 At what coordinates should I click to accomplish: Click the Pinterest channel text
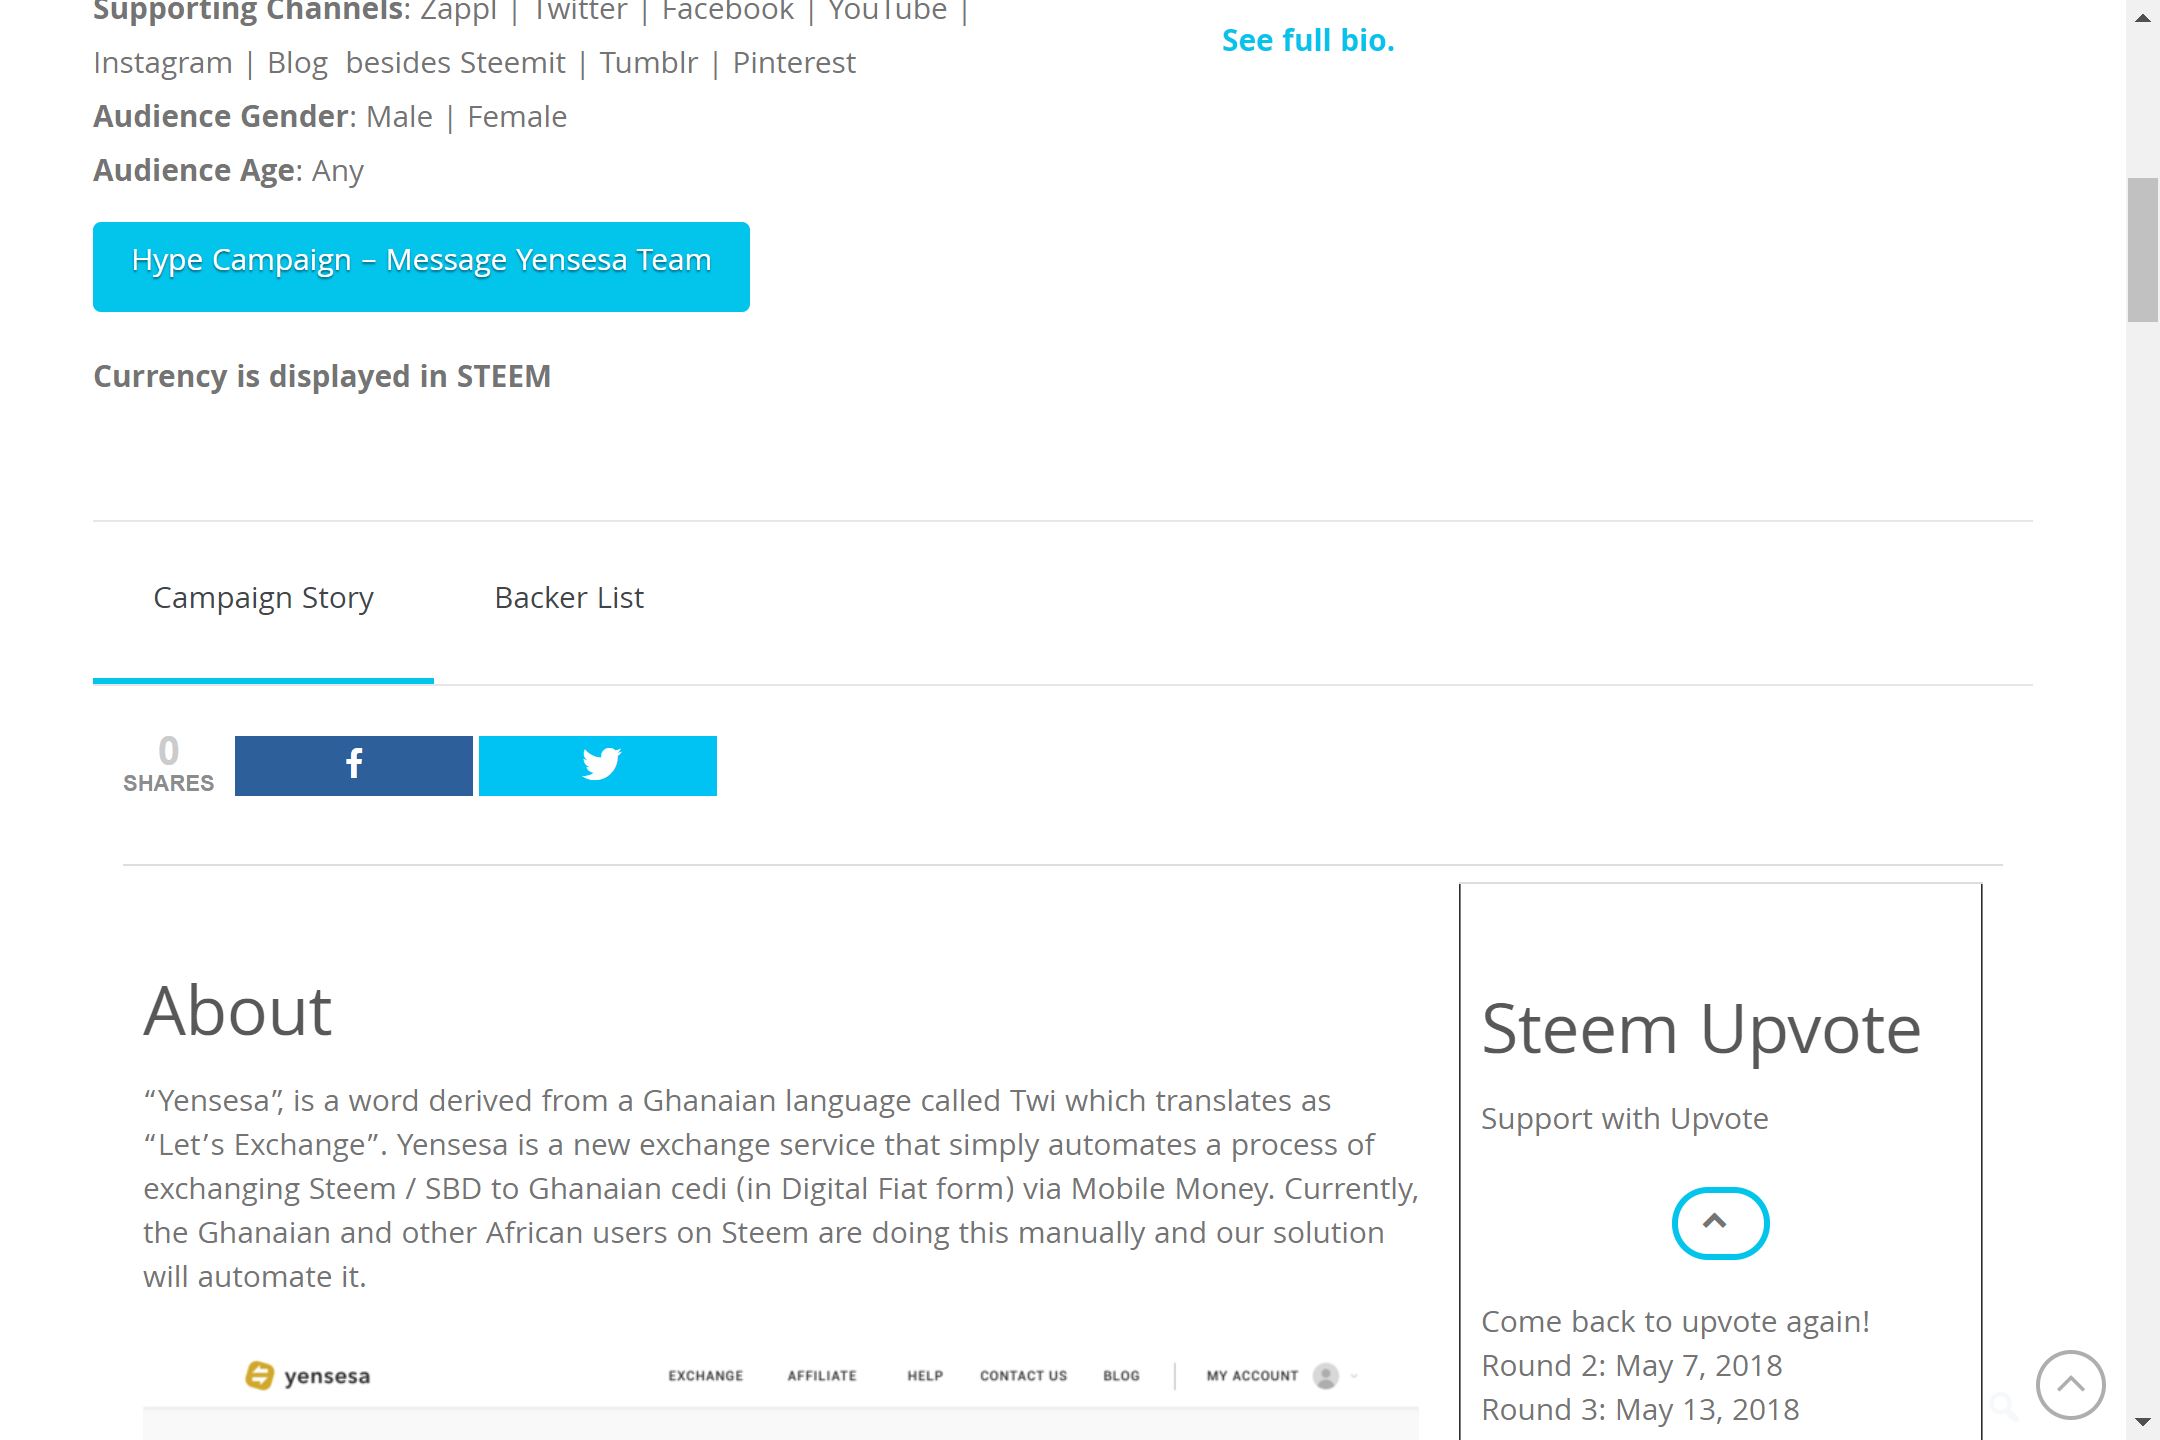[x=794, y=62]
